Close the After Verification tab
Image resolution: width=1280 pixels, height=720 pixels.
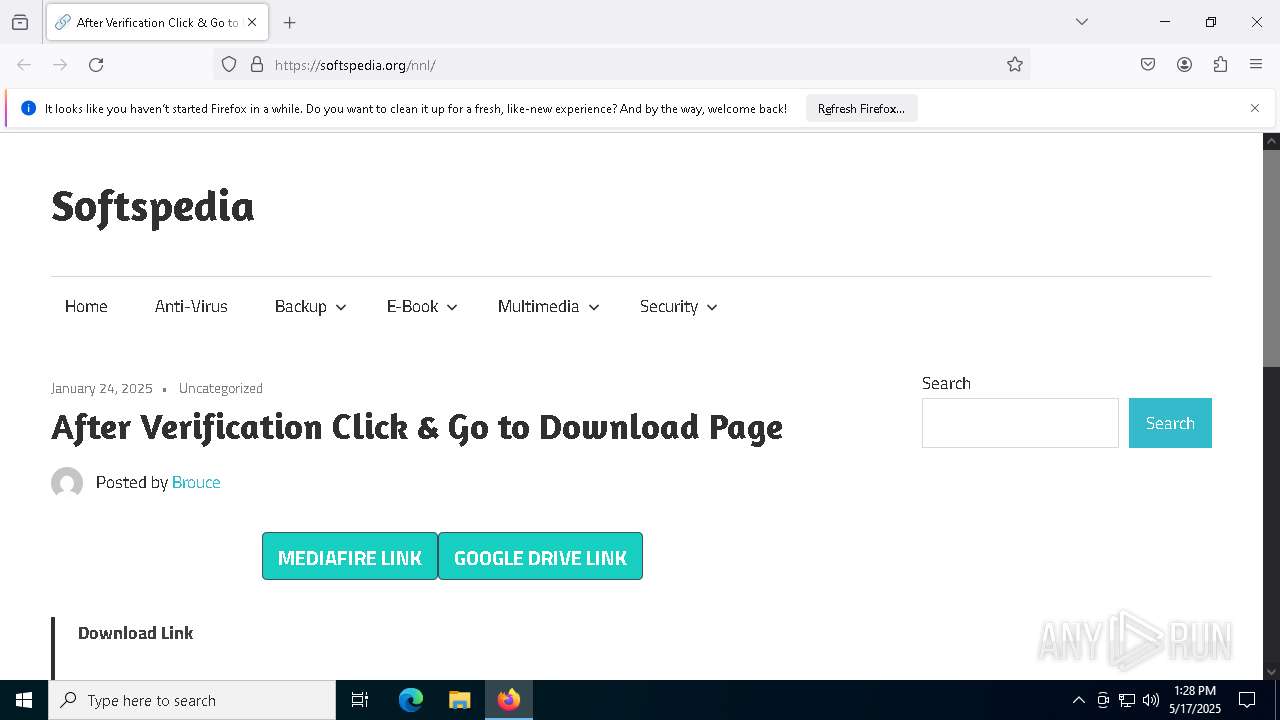point(252,22)
